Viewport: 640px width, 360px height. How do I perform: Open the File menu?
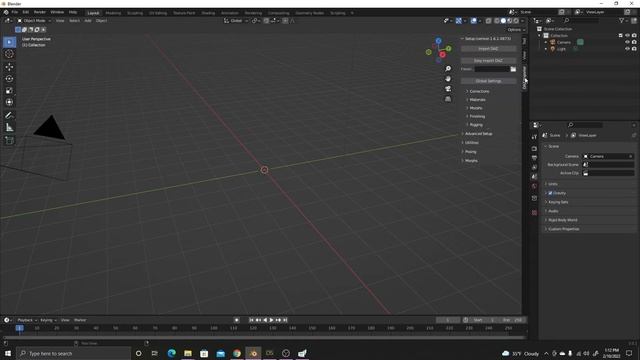(x=15, y=12)
